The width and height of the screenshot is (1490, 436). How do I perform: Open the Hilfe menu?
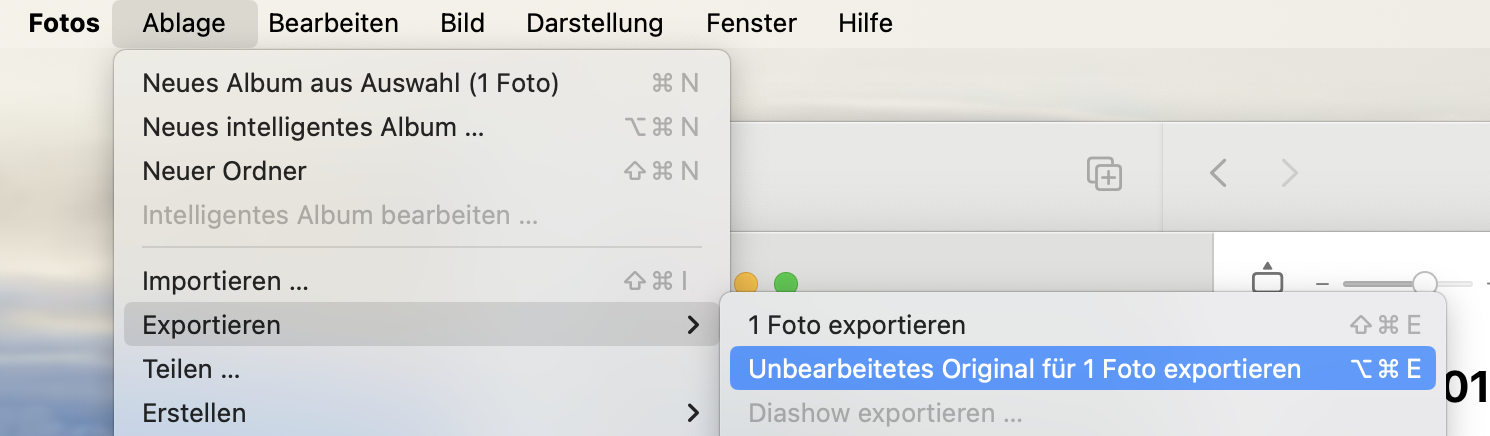[x=865, y=23]
